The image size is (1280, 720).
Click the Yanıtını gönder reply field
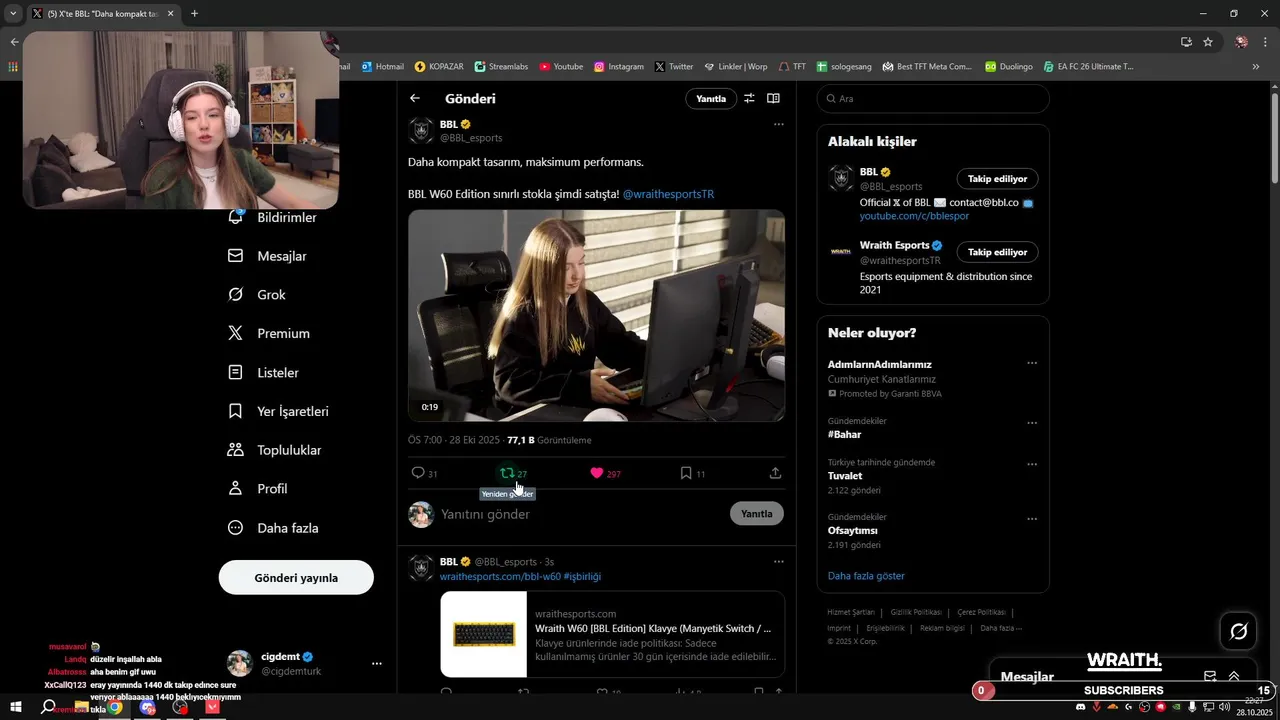(x=580, y=514)
